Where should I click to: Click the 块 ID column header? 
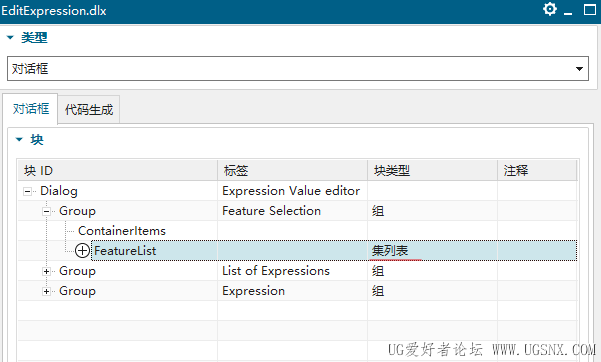[x=118, y=170]
